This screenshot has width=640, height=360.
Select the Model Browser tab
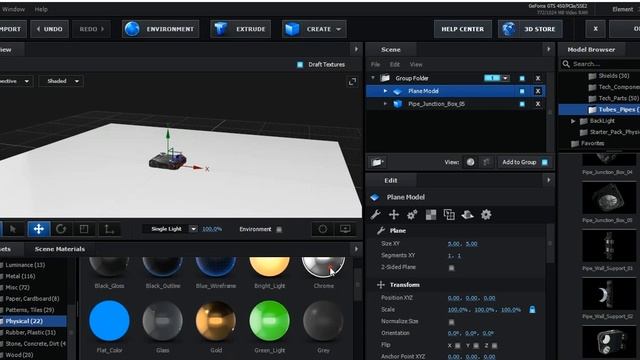[591, 49]
